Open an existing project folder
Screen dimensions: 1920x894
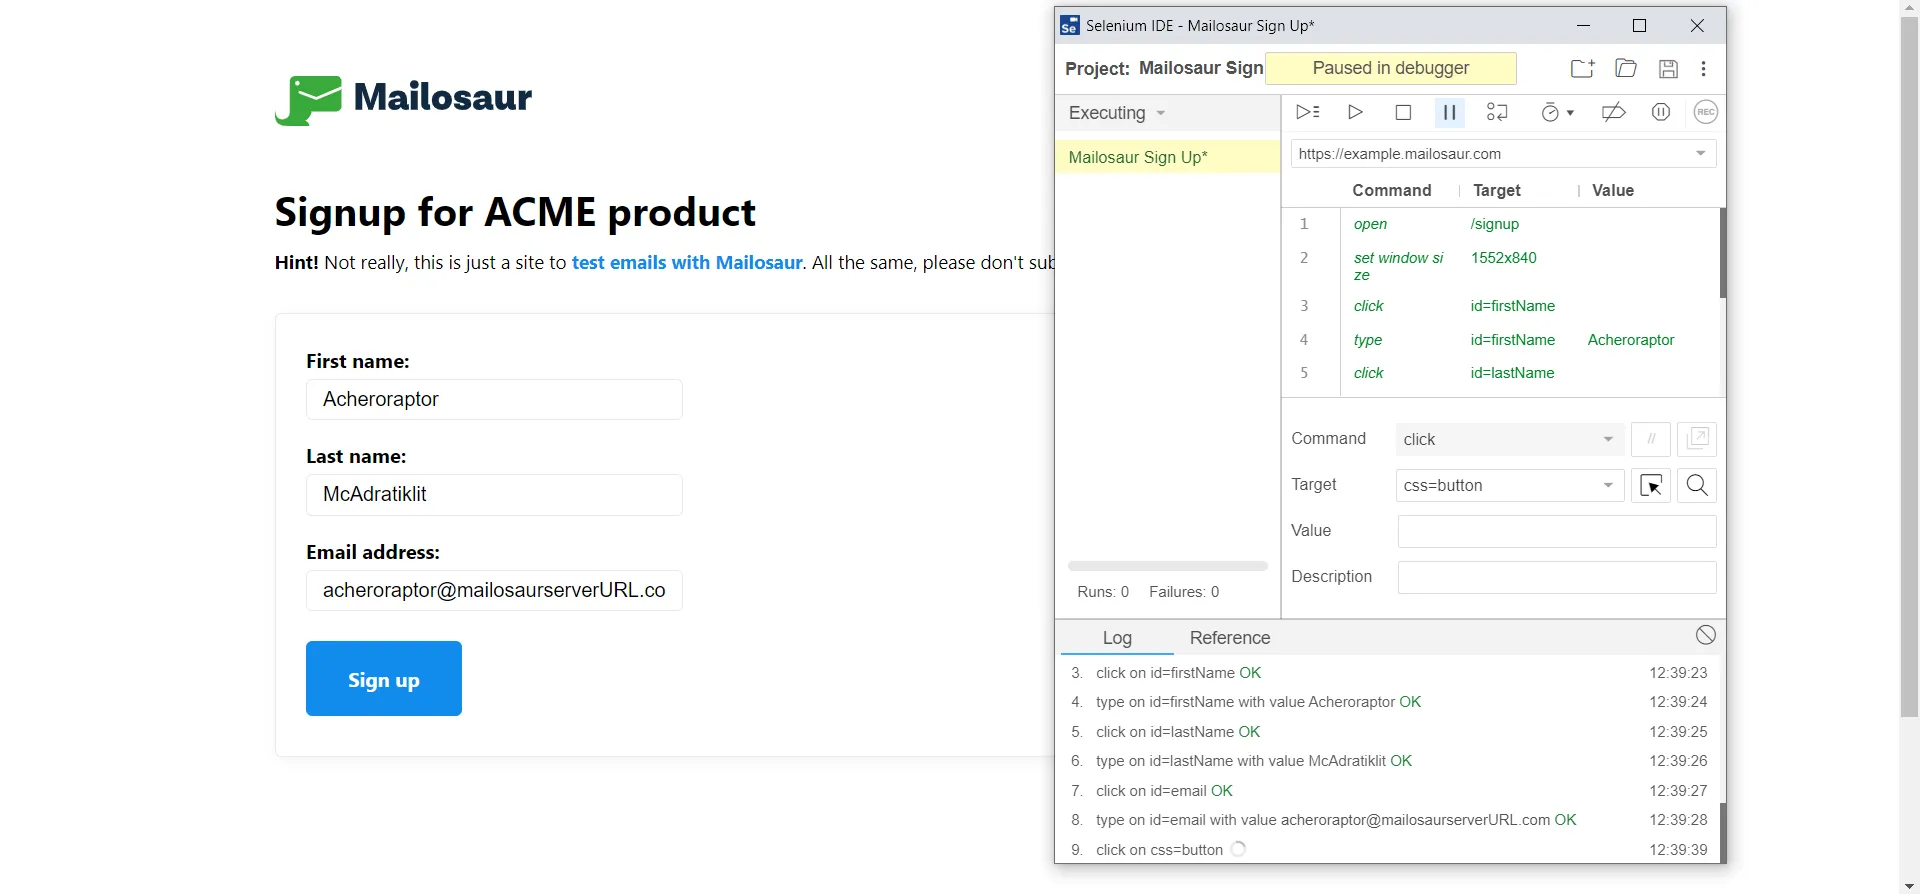1626,68
